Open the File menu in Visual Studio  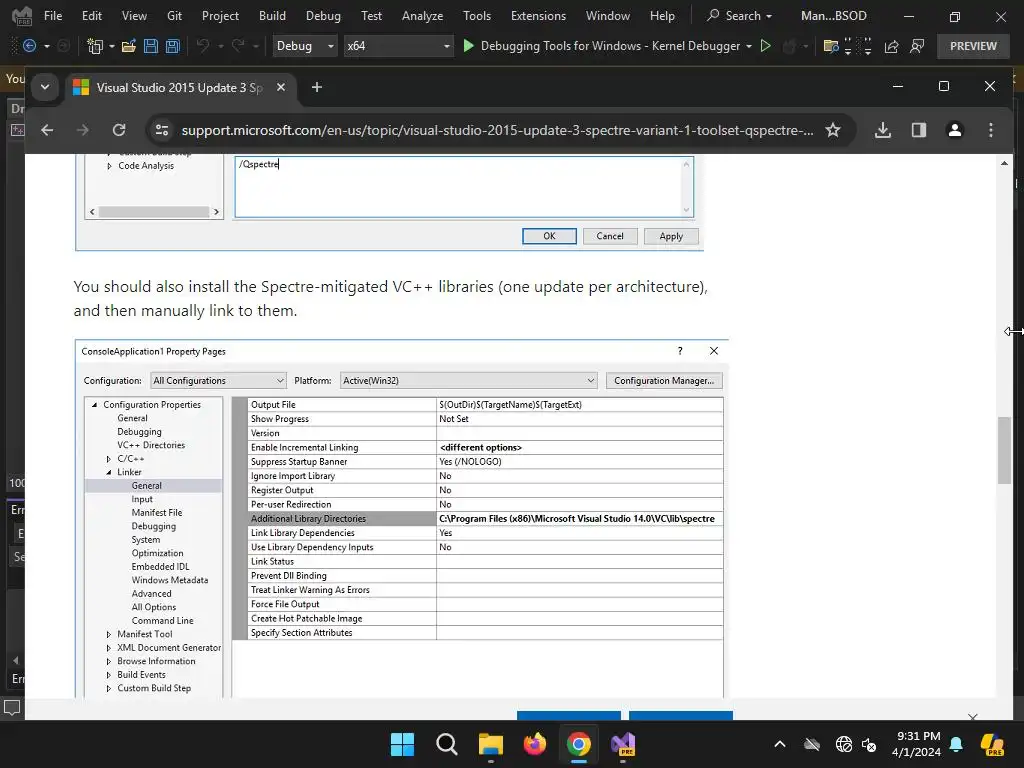[53, 16]
